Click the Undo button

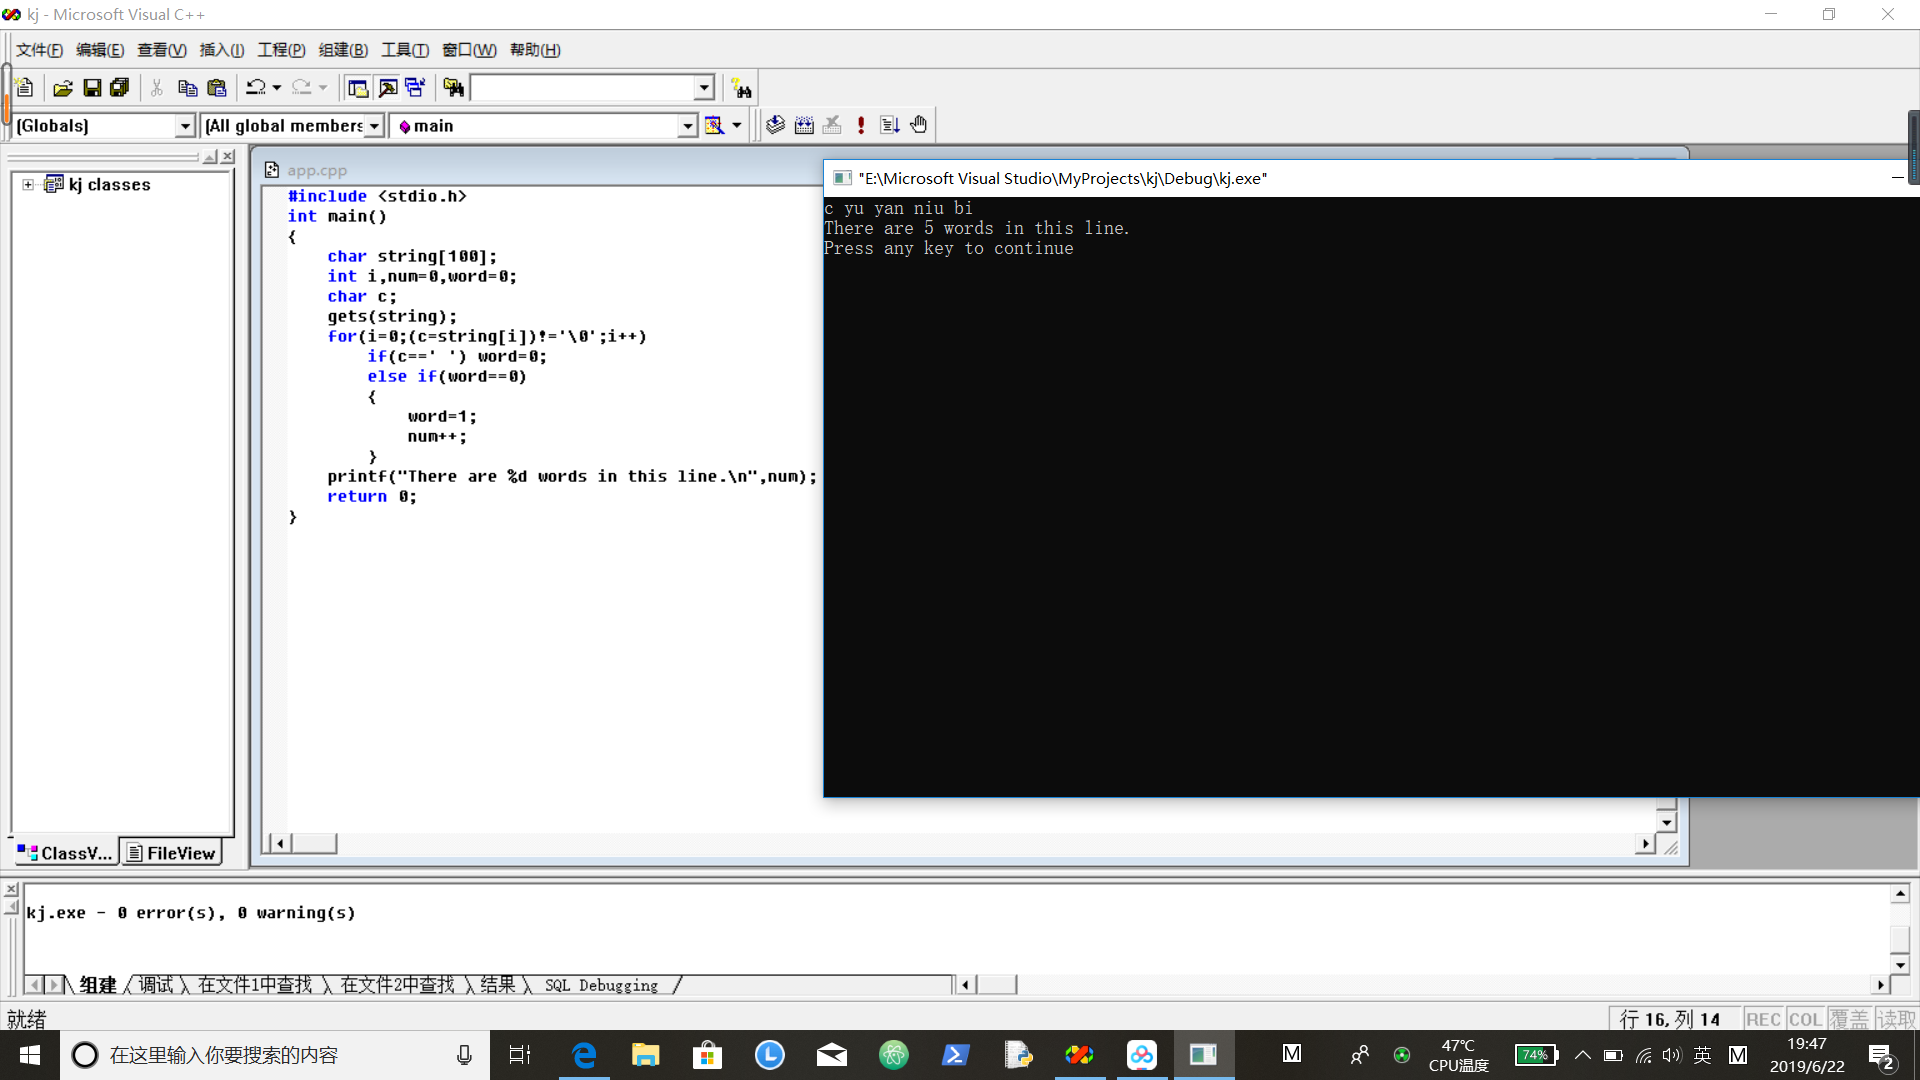click(256, 88)
